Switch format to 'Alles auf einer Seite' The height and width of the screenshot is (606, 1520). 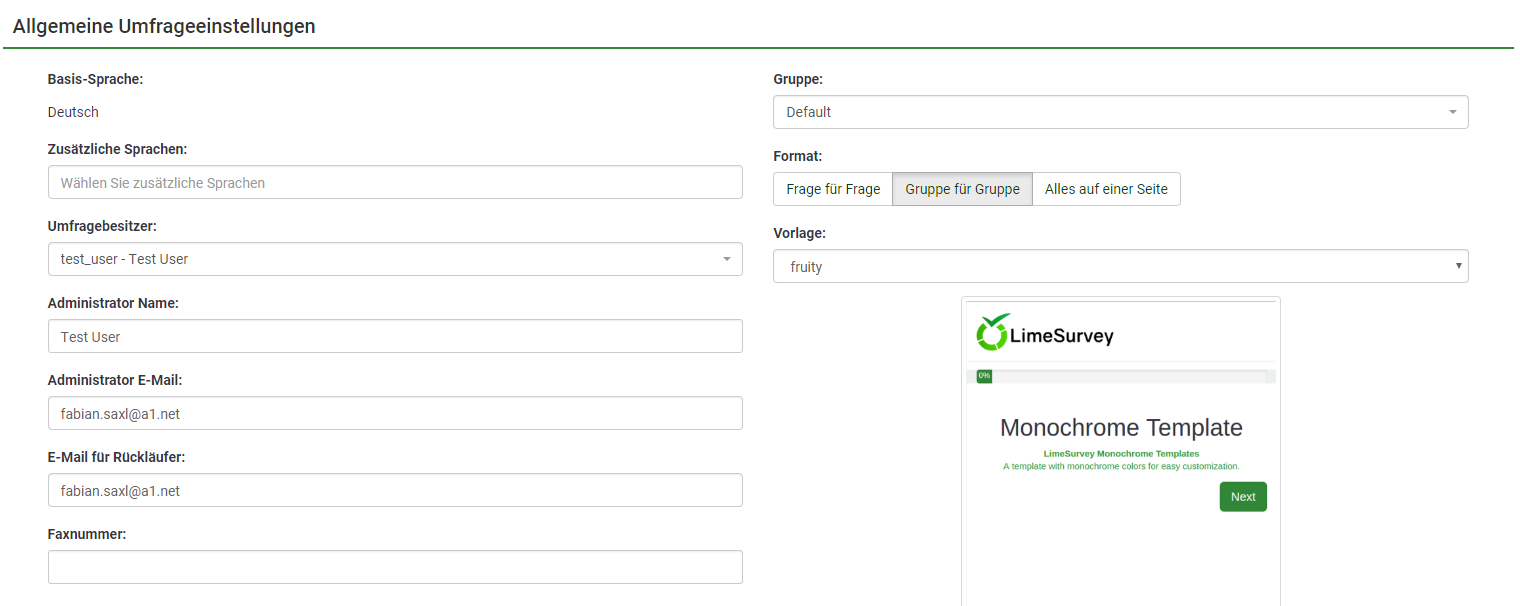click(x=1106, y=189)
